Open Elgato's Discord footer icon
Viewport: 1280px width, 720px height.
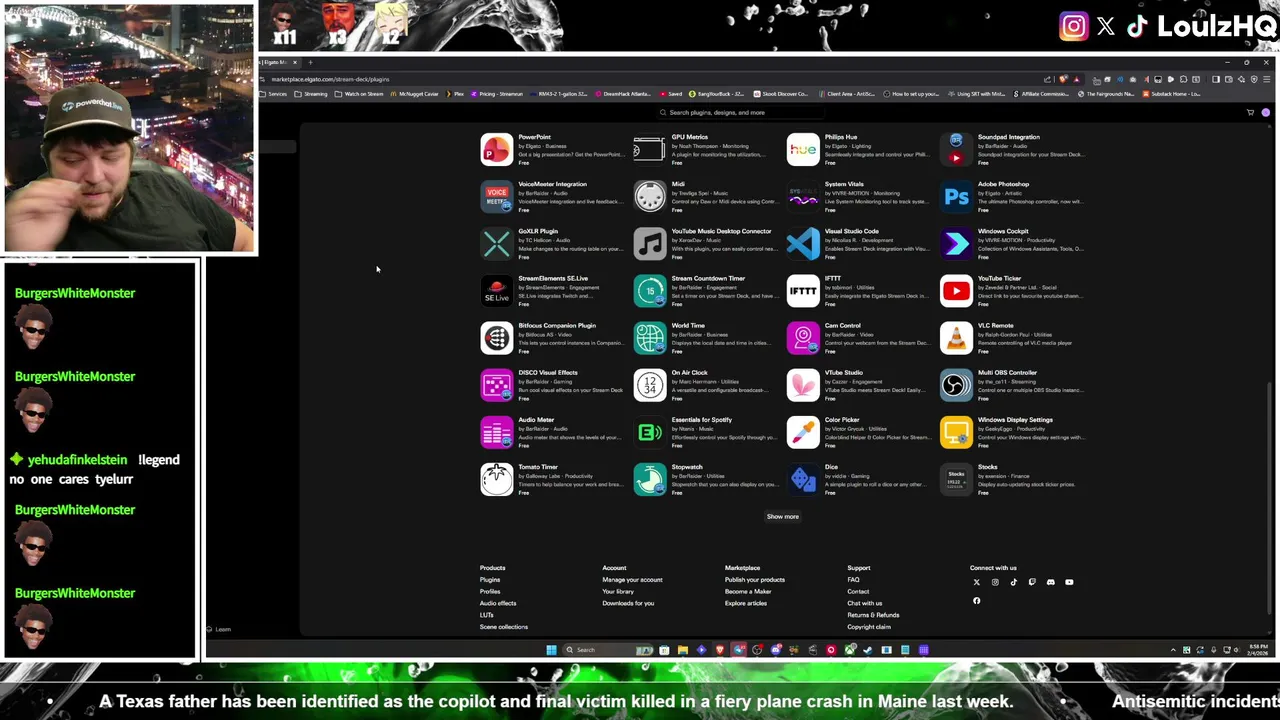(1050, 582)
